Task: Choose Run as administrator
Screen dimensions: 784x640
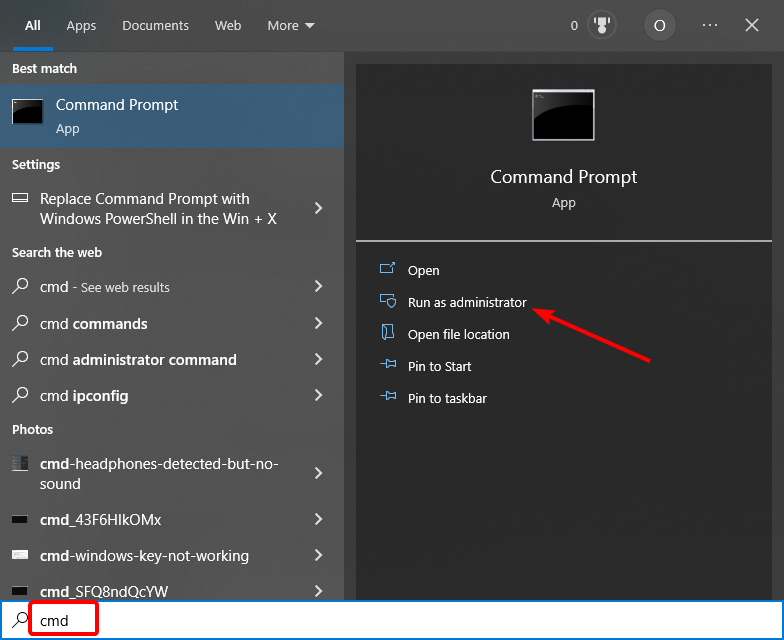Action: [x=466, y=302]
